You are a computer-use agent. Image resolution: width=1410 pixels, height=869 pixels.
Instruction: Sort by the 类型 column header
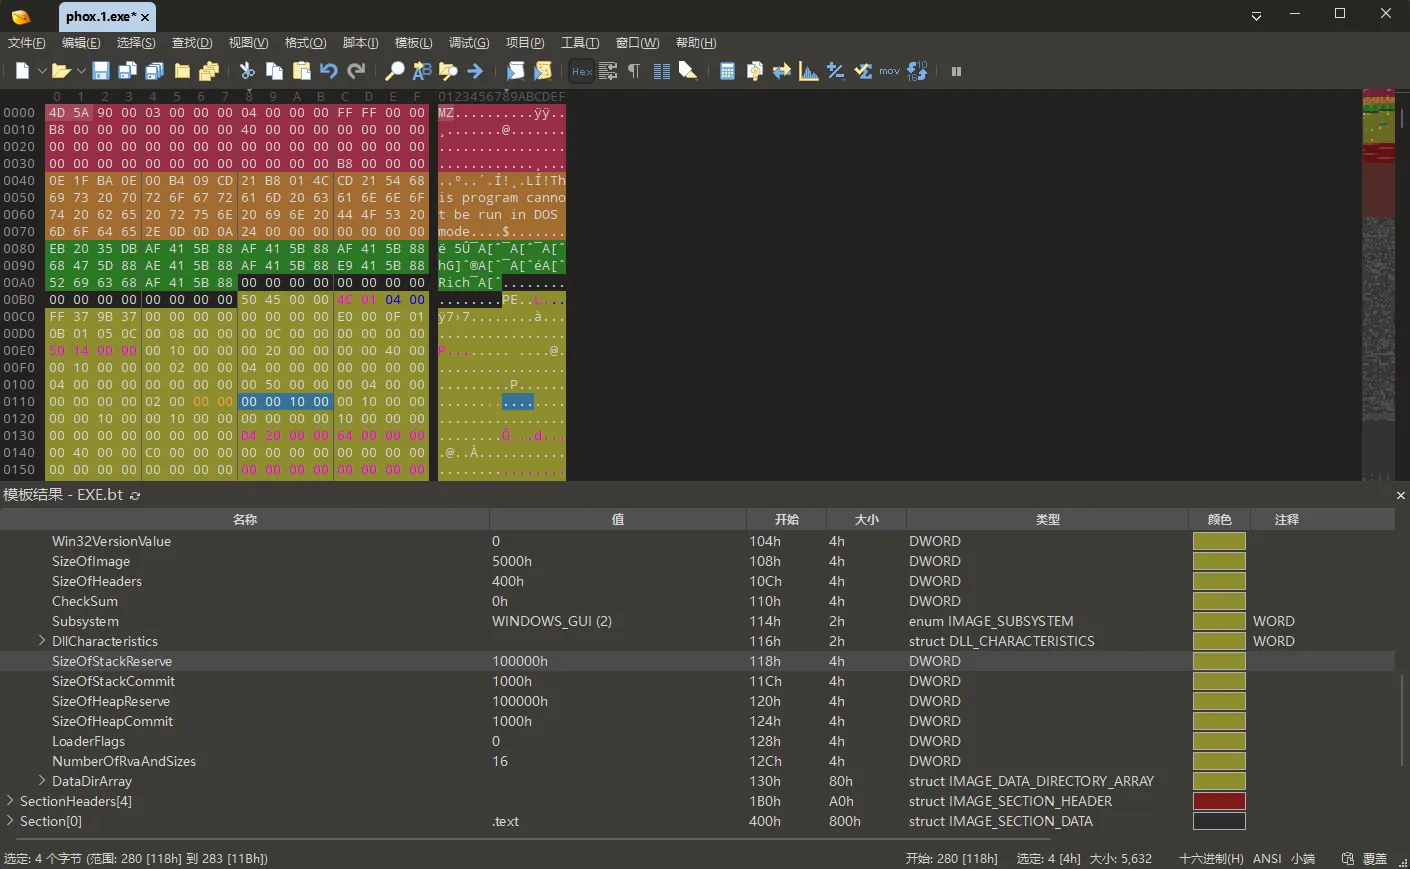click(1048, 519)
